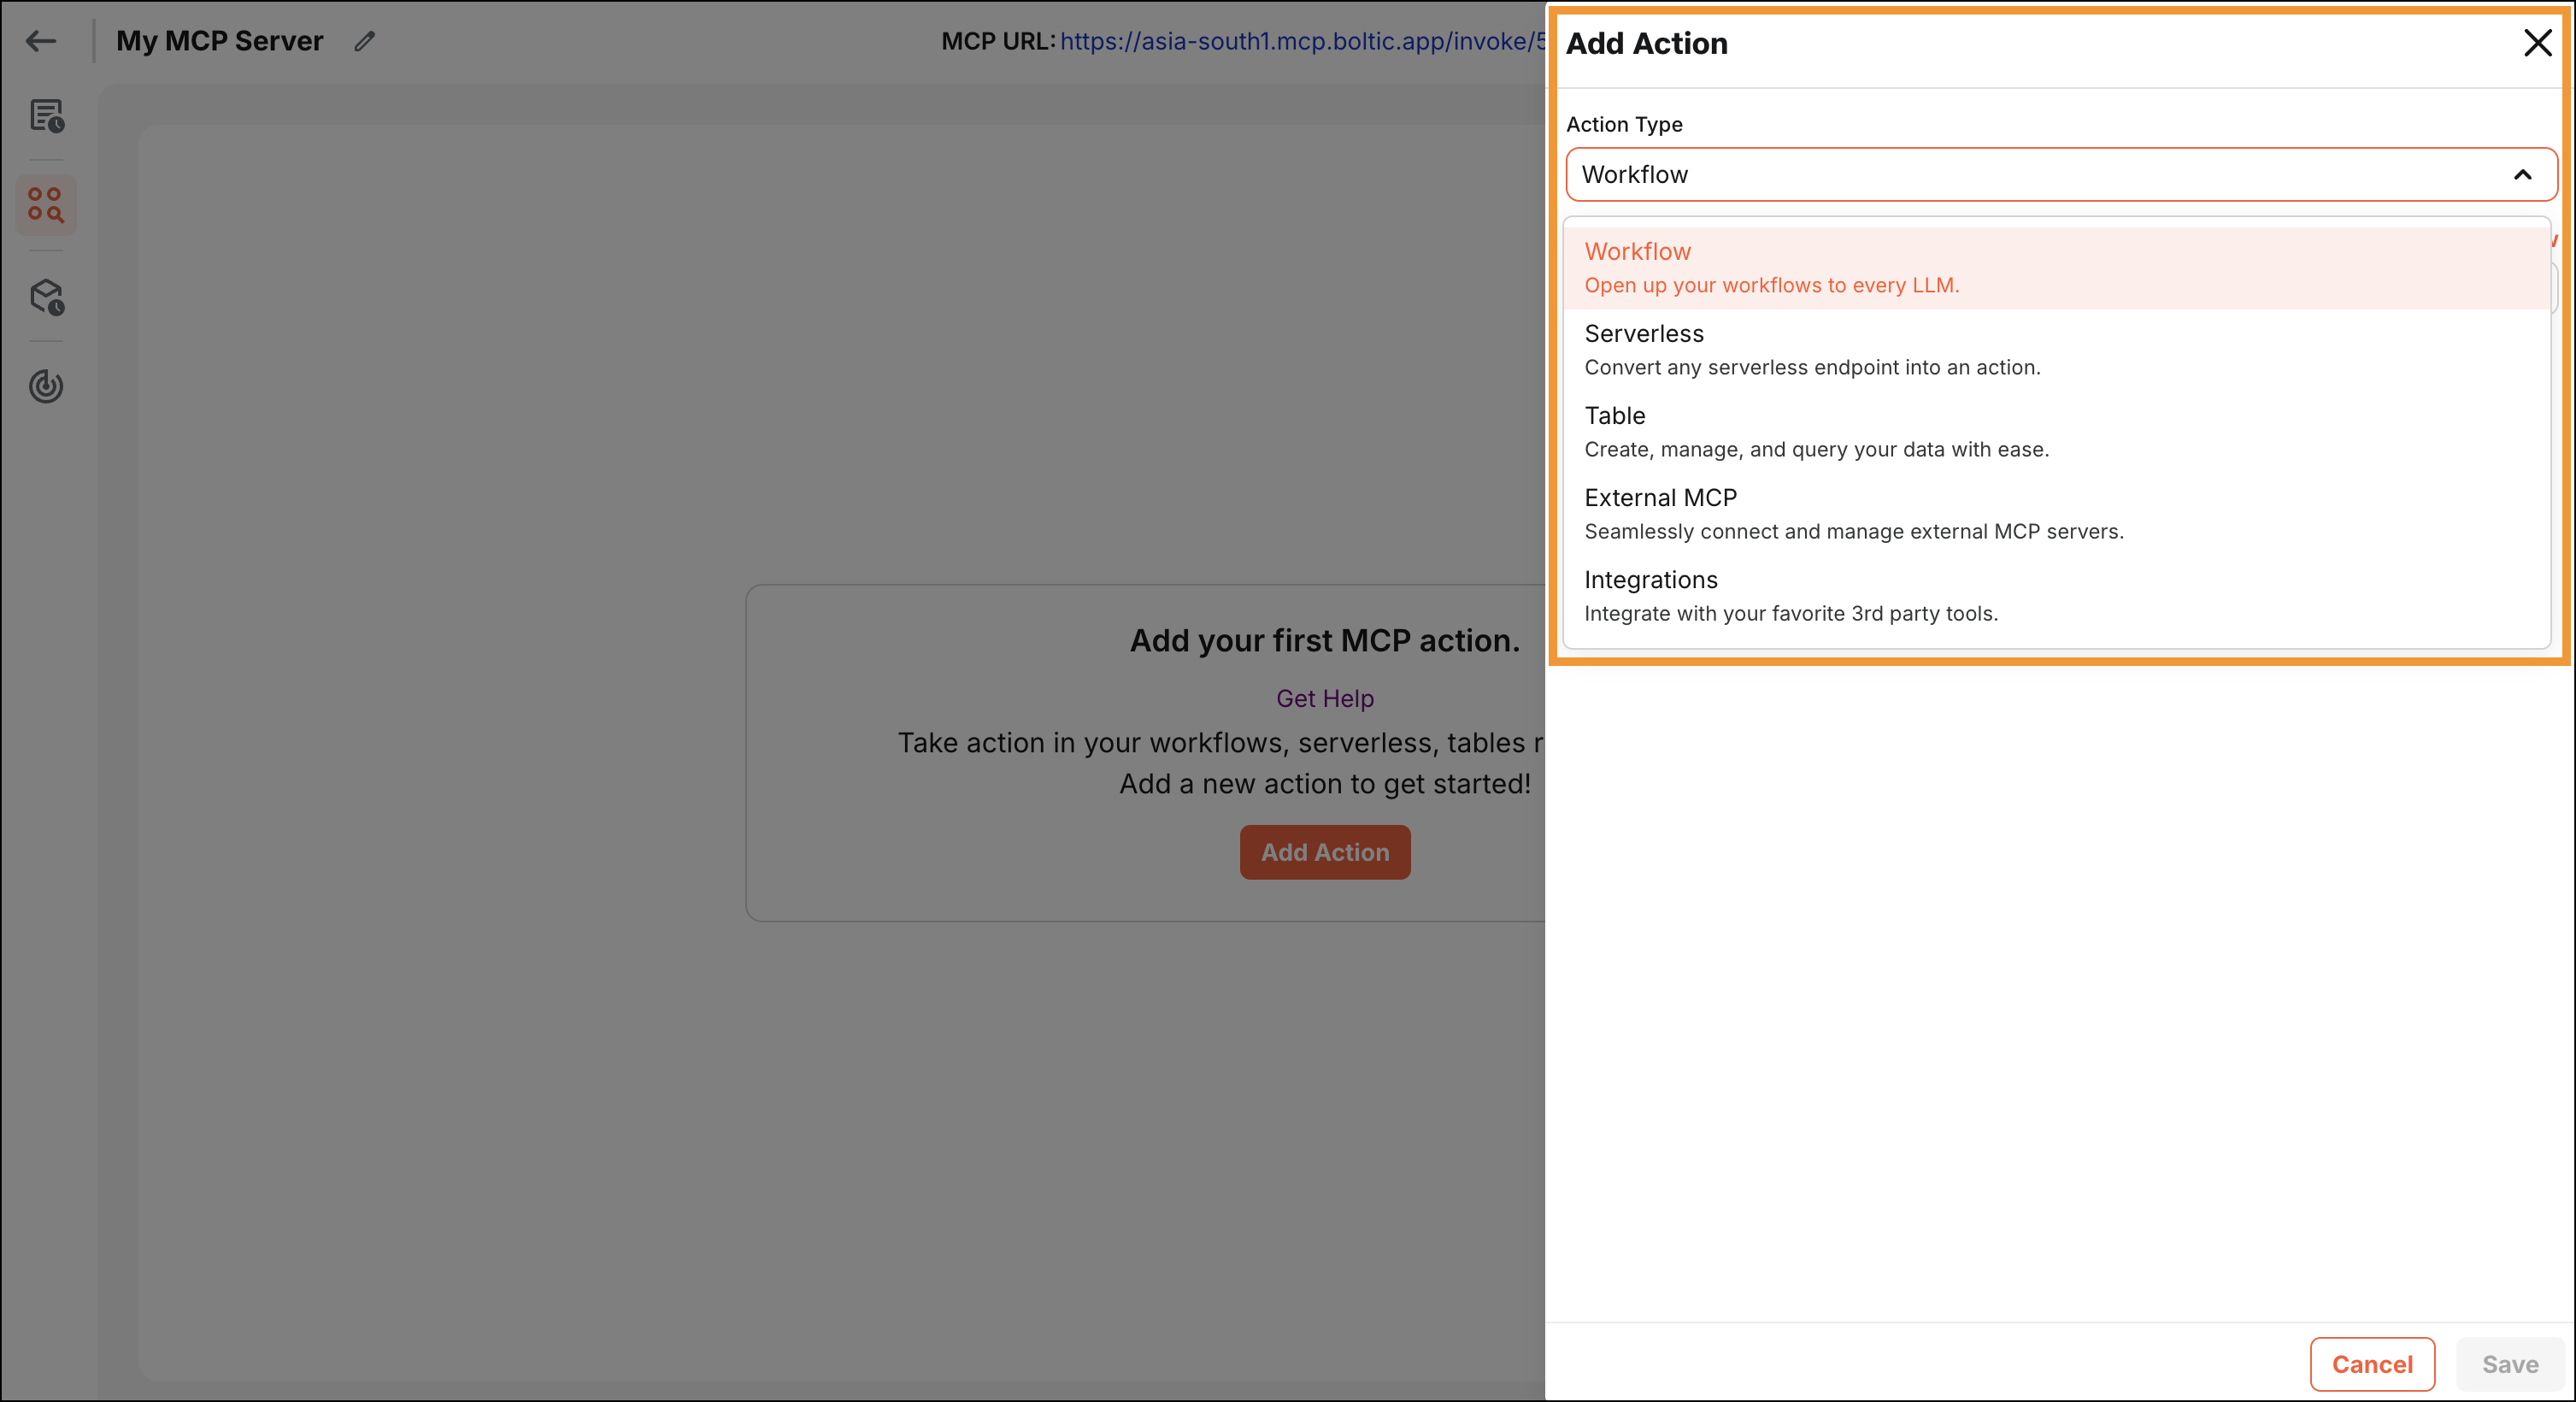Open the radar monitoring sidebar icon

46,386
